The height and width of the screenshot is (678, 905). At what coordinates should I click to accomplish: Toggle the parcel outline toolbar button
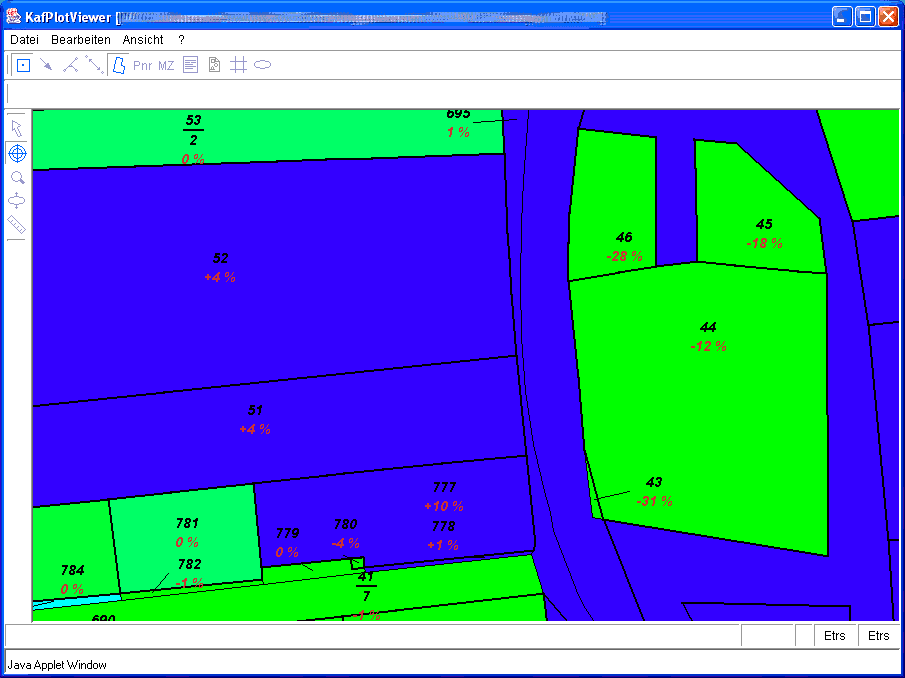(x=118, y=66)
